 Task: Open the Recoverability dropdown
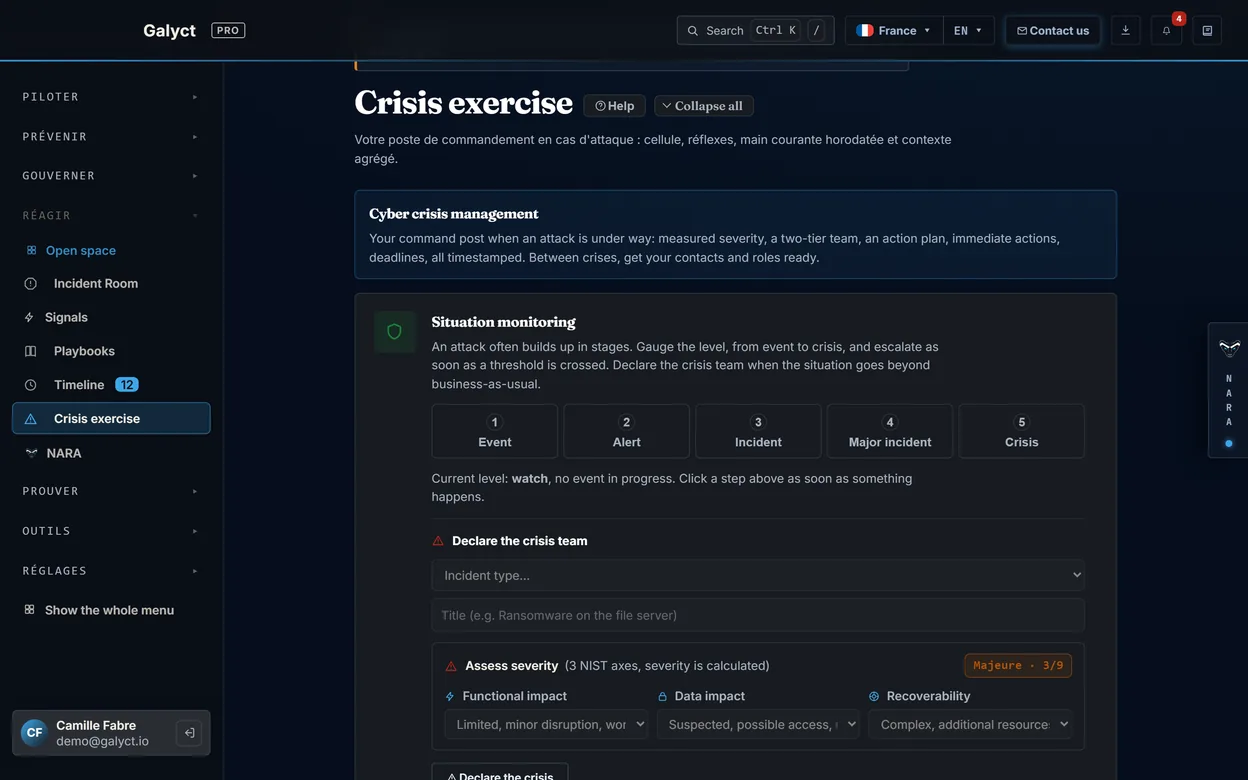point(970,724)
